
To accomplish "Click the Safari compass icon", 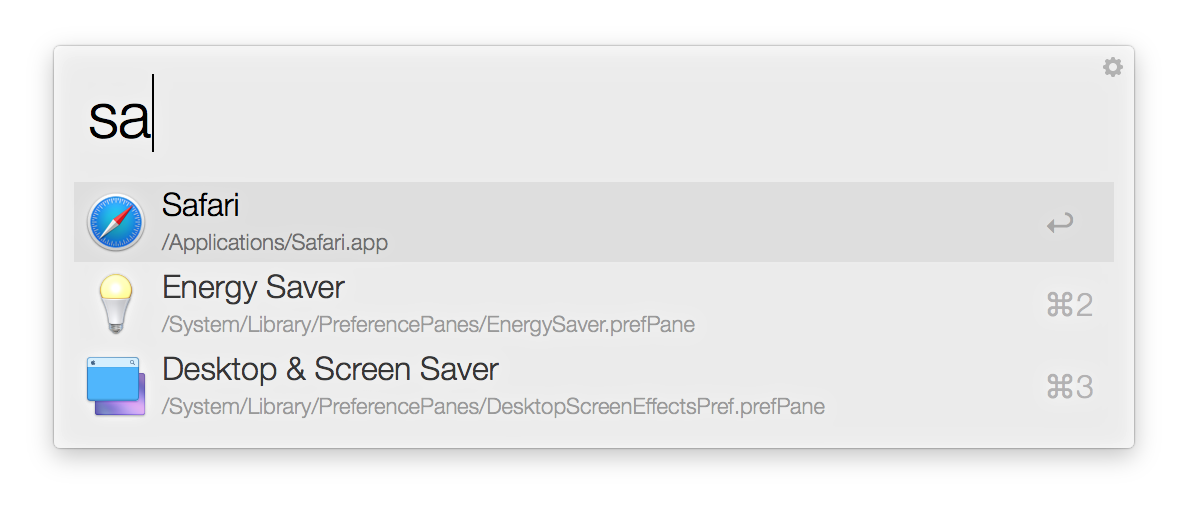I will pos(116,222).
